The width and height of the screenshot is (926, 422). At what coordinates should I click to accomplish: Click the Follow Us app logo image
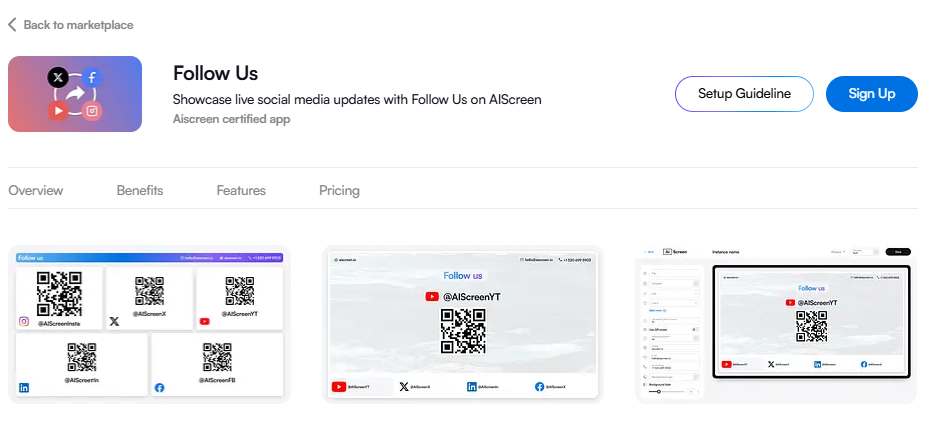pyautogui.click(x=75, y=94)
